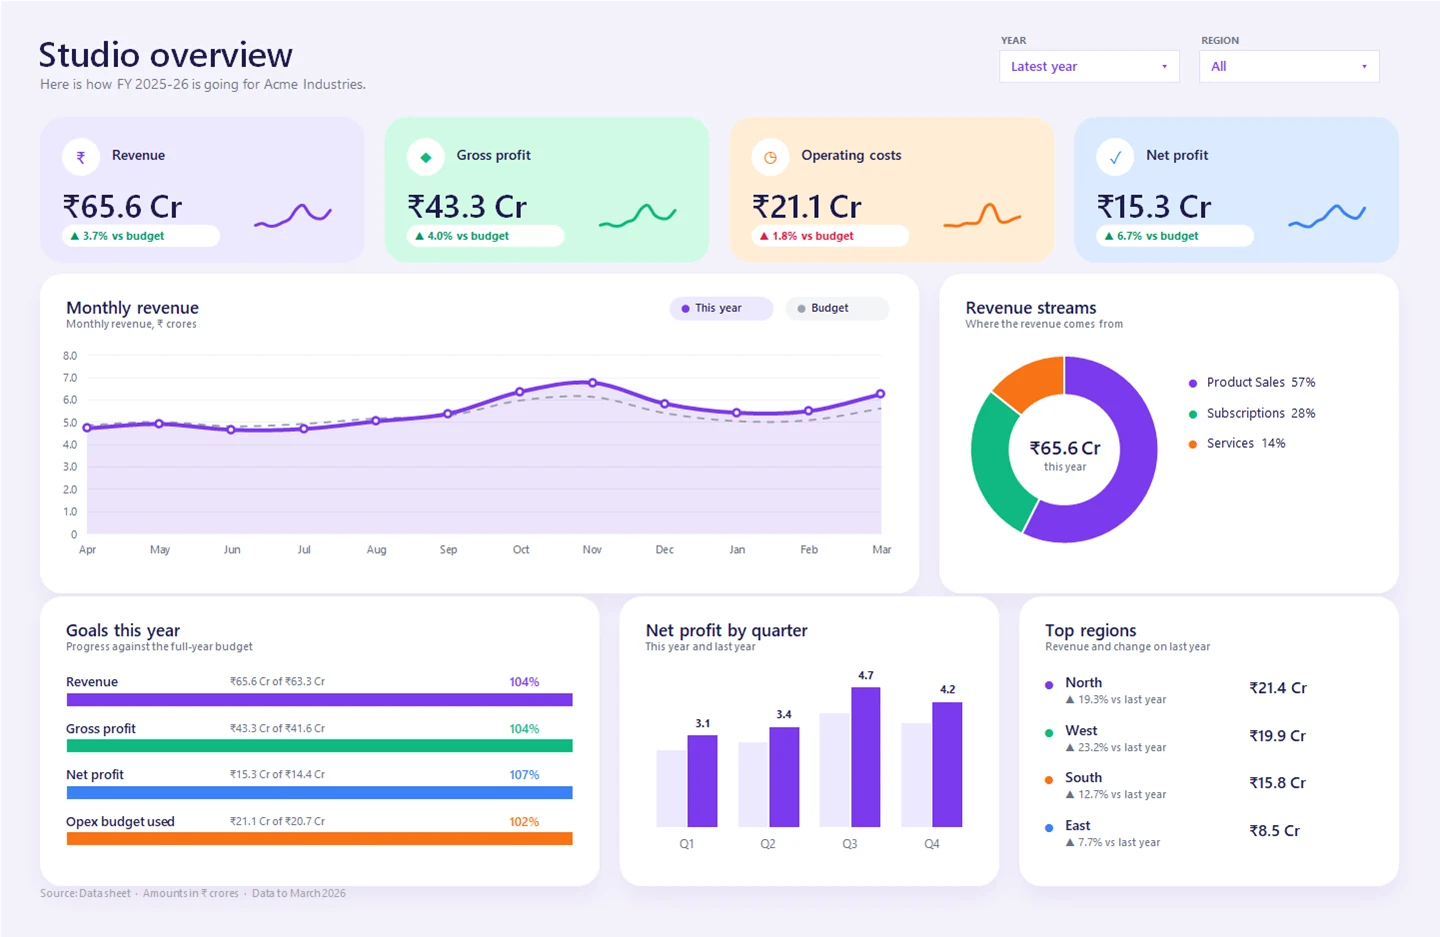Click the Subscriptions 28% legend item
Viewport: 1440px width, 937px height.
pos(1251,413)
